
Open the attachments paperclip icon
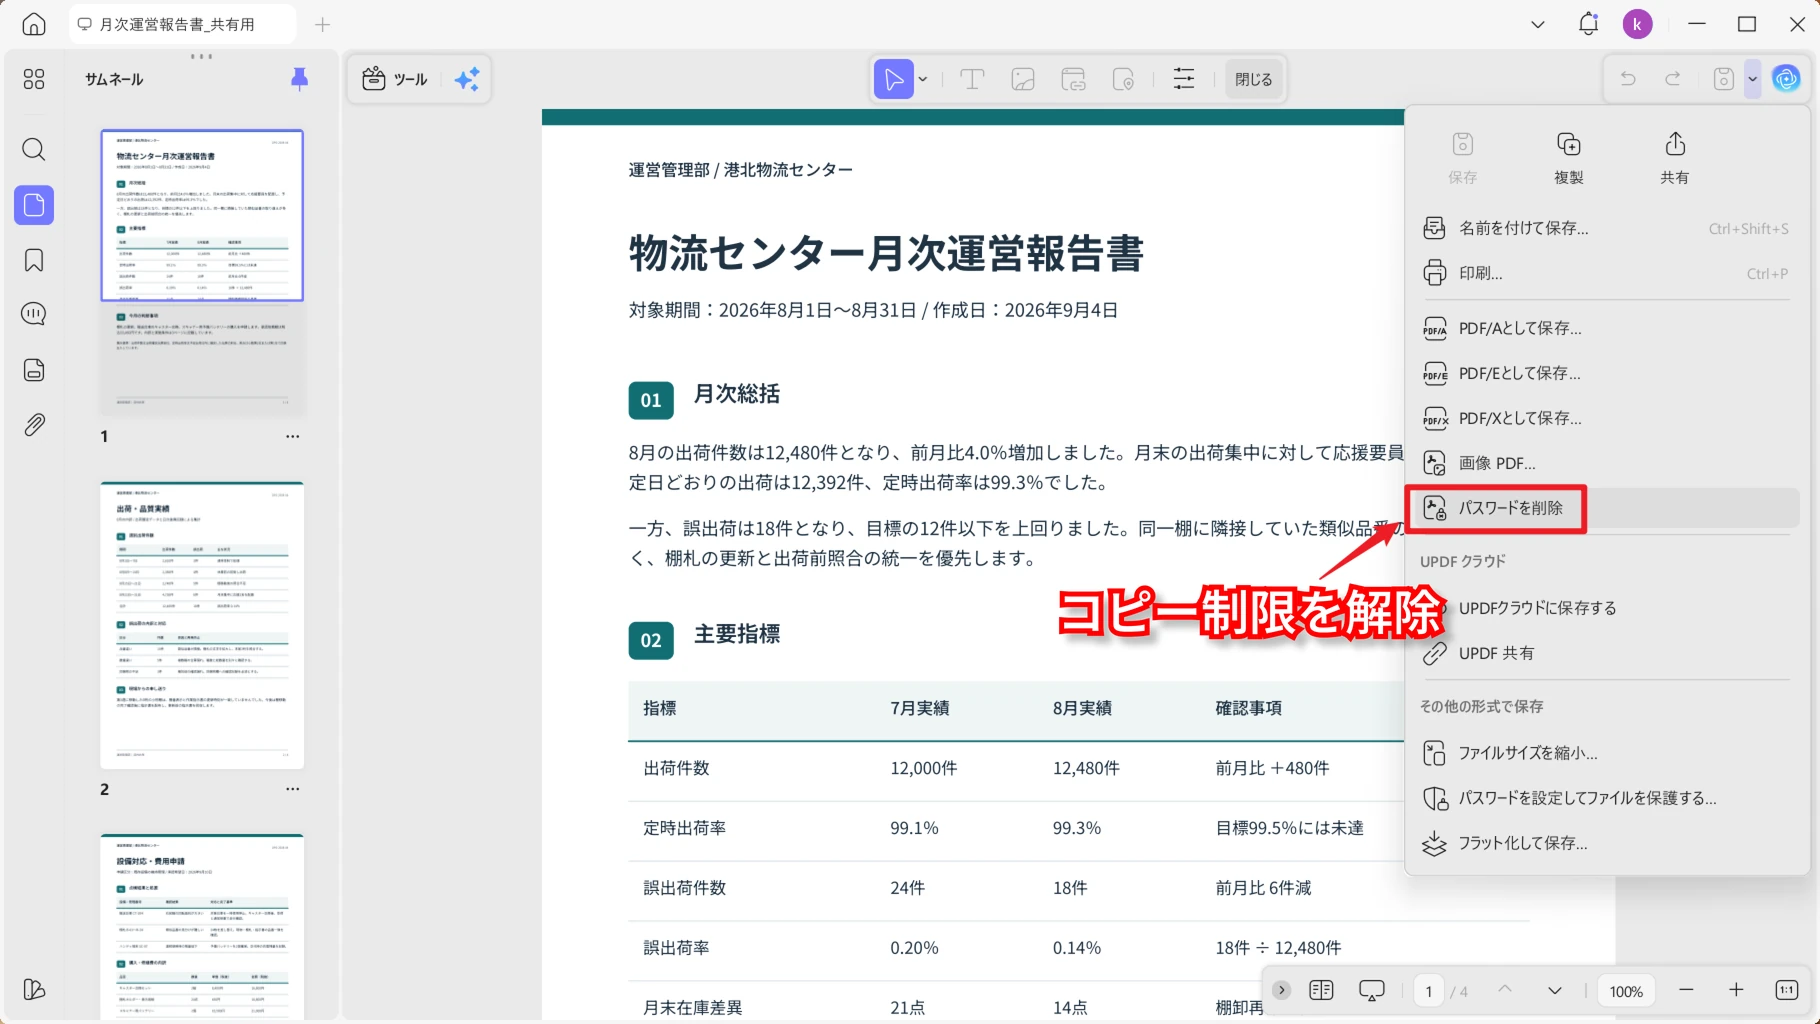coord(34,424)
